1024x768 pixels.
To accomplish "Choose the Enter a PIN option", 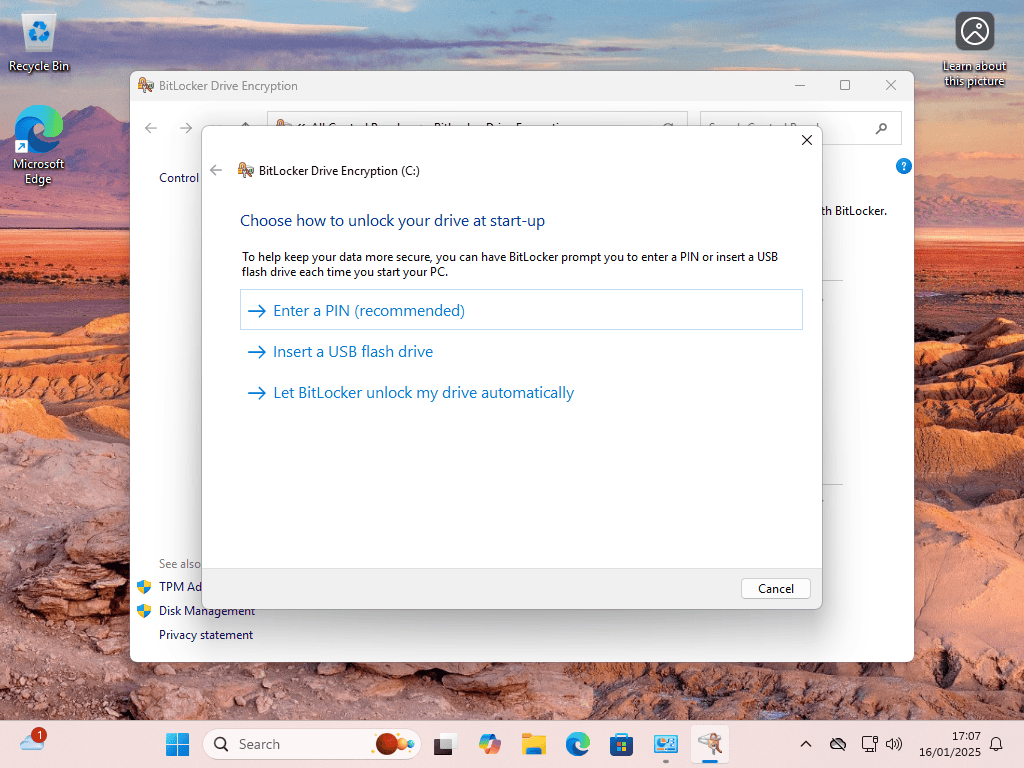I will tap(368, 311).
